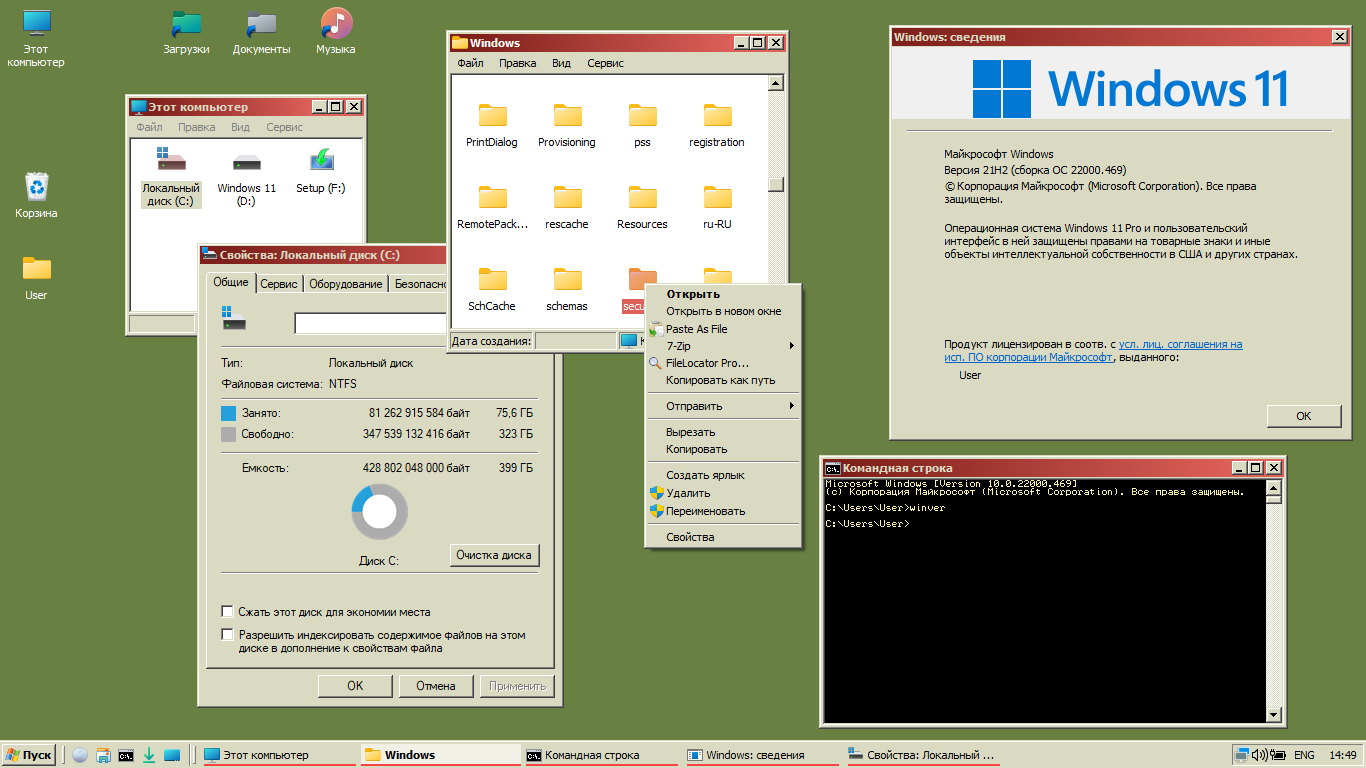Choose Вырезать in the context menu
Viewport: 1366px width, 768px height.
[723, 432]
